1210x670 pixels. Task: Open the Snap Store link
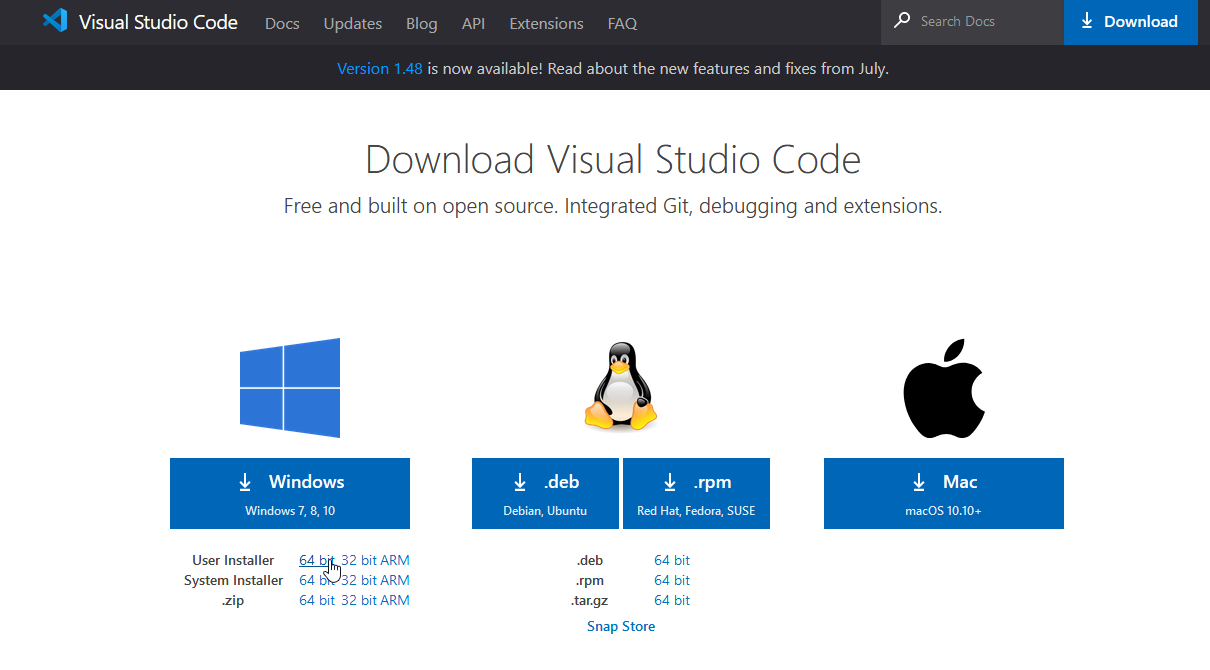pyautogui.click(x=621, y=627)
